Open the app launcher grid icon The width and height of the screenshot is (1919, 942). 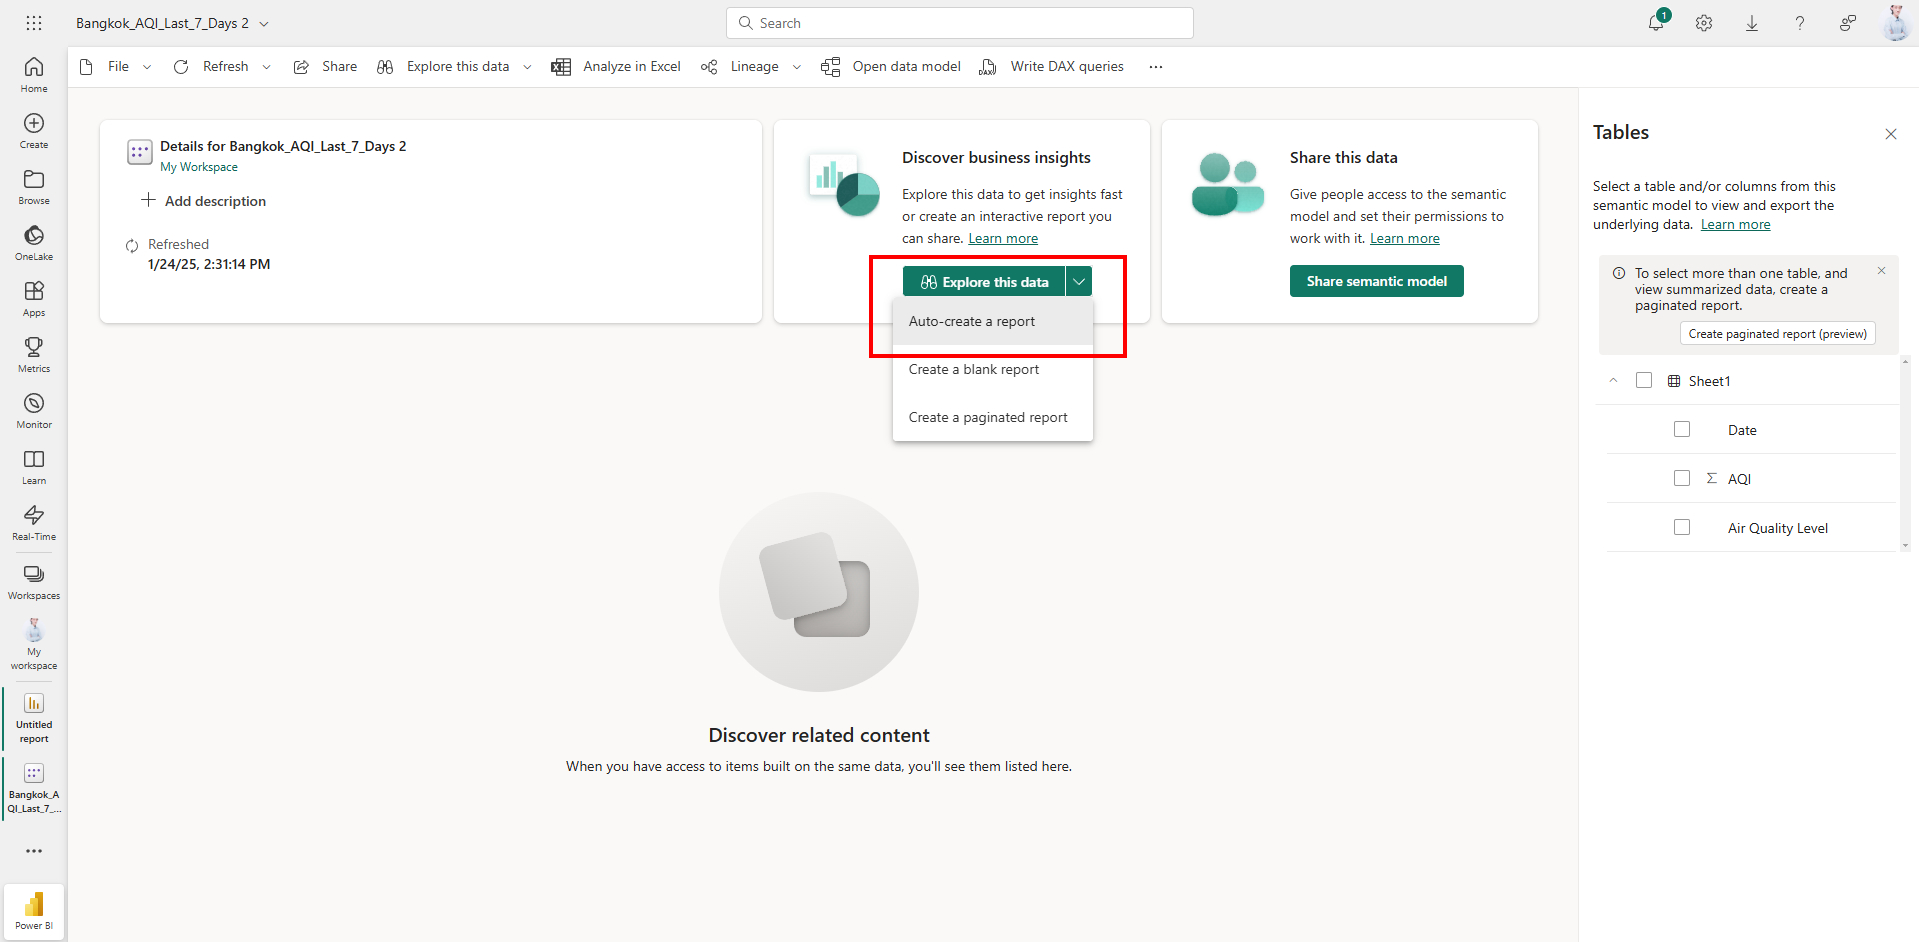pyautogui.click(x=34, y=23)
